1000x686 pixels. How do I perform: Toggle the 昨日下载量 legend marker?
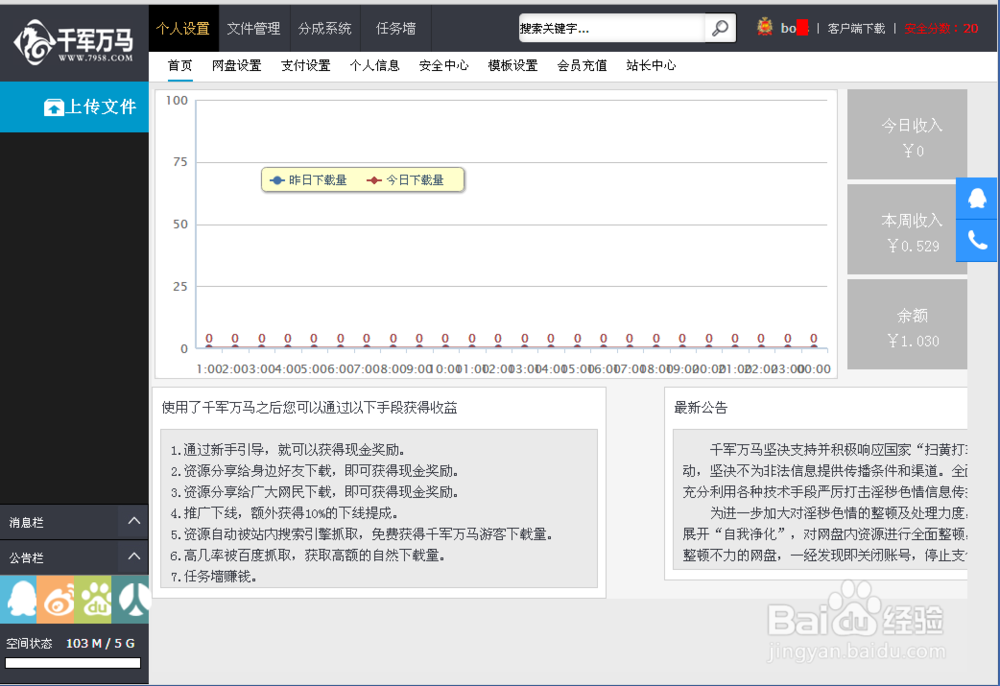pos(277,180)
